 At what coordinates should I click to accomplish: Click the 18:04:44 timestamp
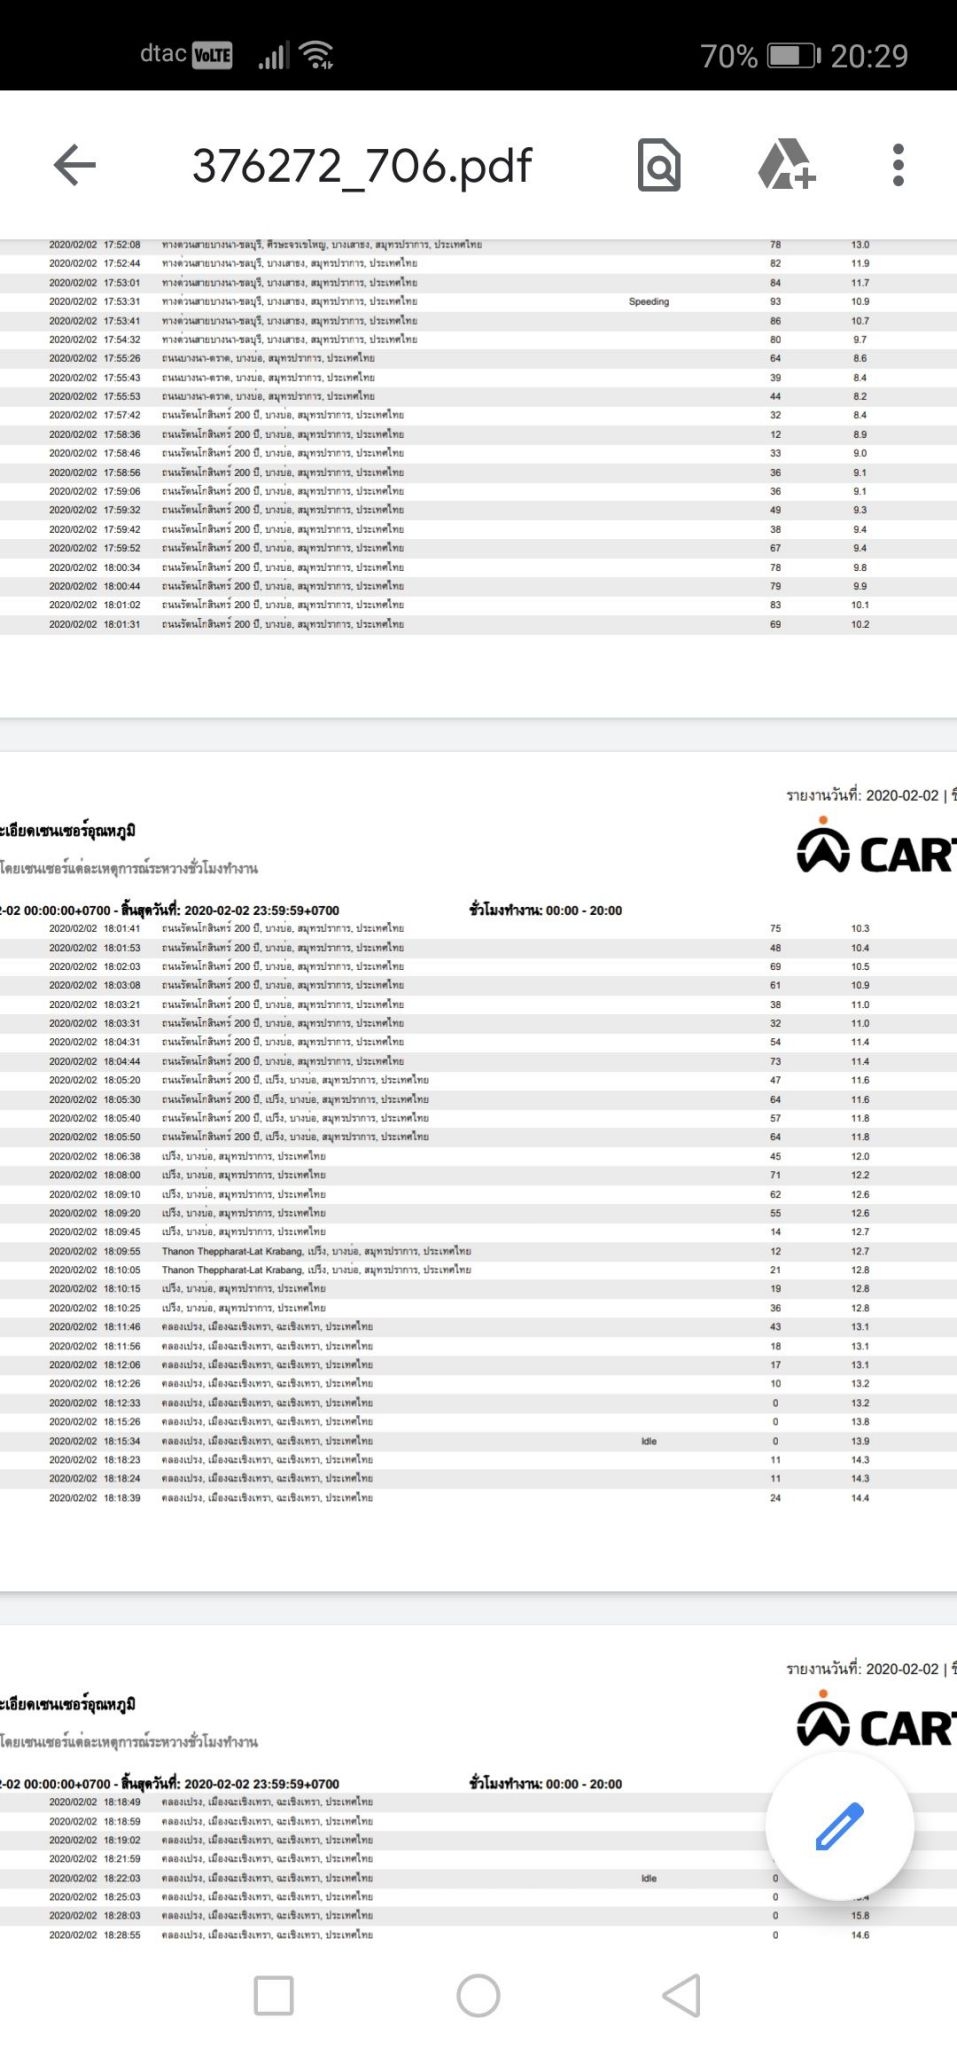pyautogui.click(x=122, y=1061)
